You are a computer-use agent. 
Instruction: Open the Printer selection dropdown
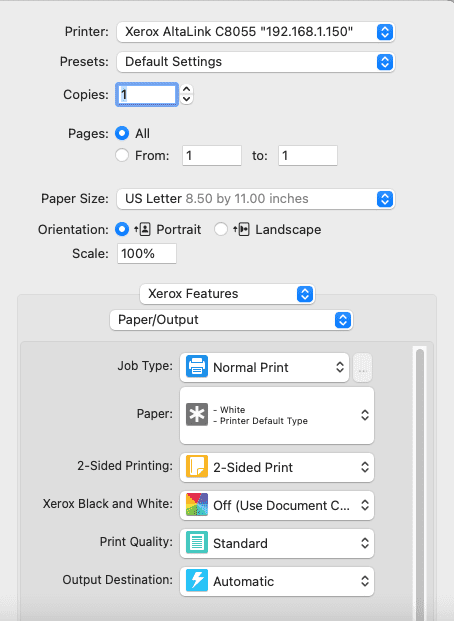[x=256, y=32]
